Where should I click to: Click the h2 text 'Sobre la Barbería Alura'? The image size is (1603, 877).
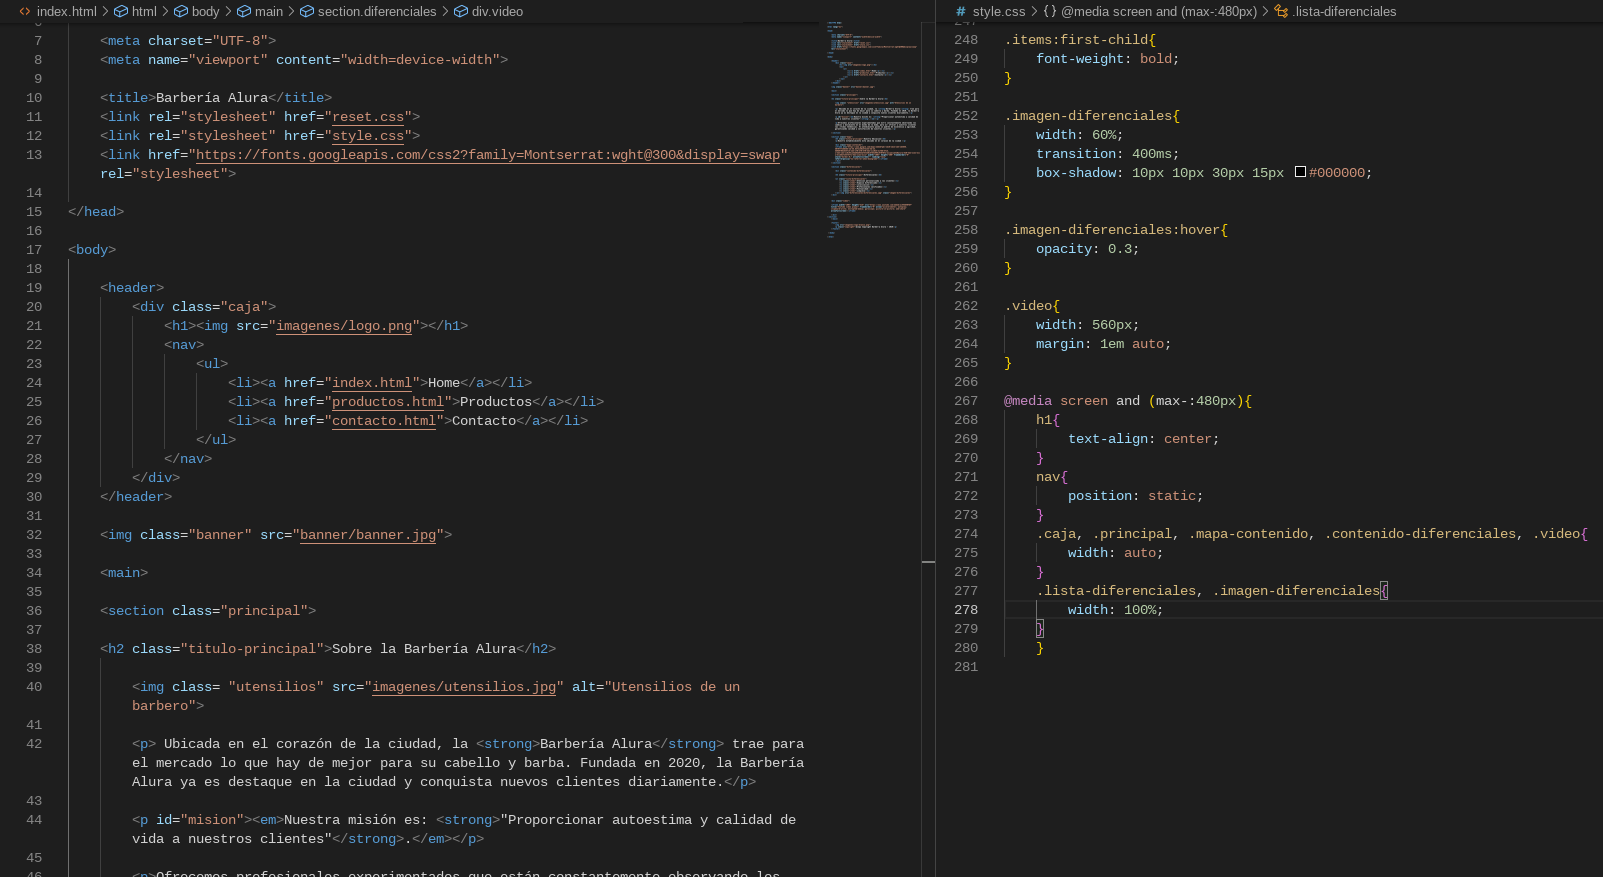point(424,649)
